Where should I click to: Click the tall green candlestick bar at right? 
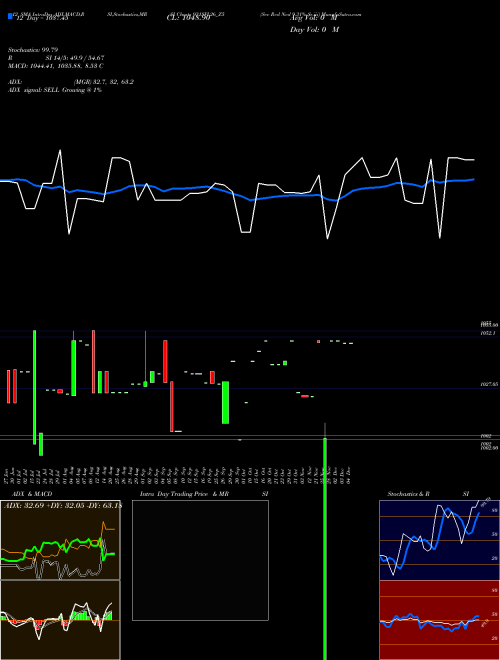[325, 548]
